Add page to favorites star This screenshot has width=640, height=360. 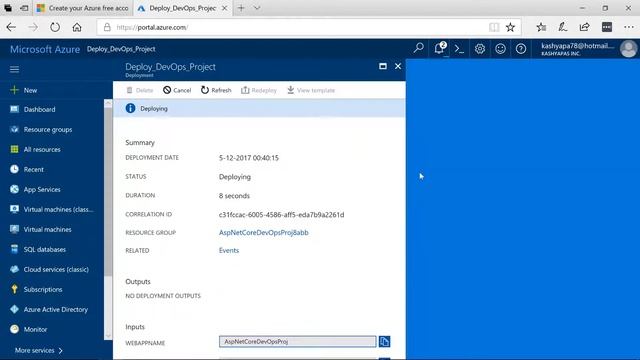tap(510, 27)
